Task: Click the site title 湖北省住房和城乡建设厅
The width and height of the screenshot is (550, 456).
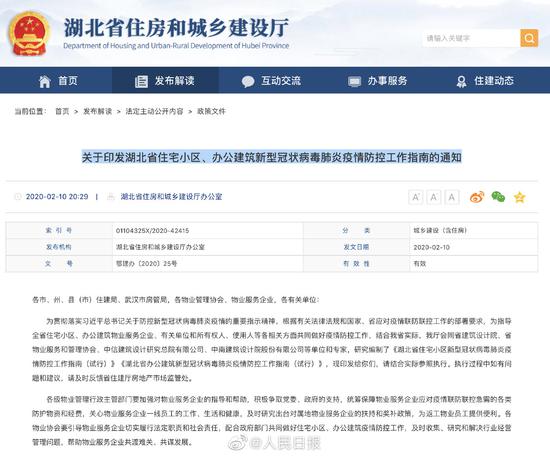Action: coord(176,27)
